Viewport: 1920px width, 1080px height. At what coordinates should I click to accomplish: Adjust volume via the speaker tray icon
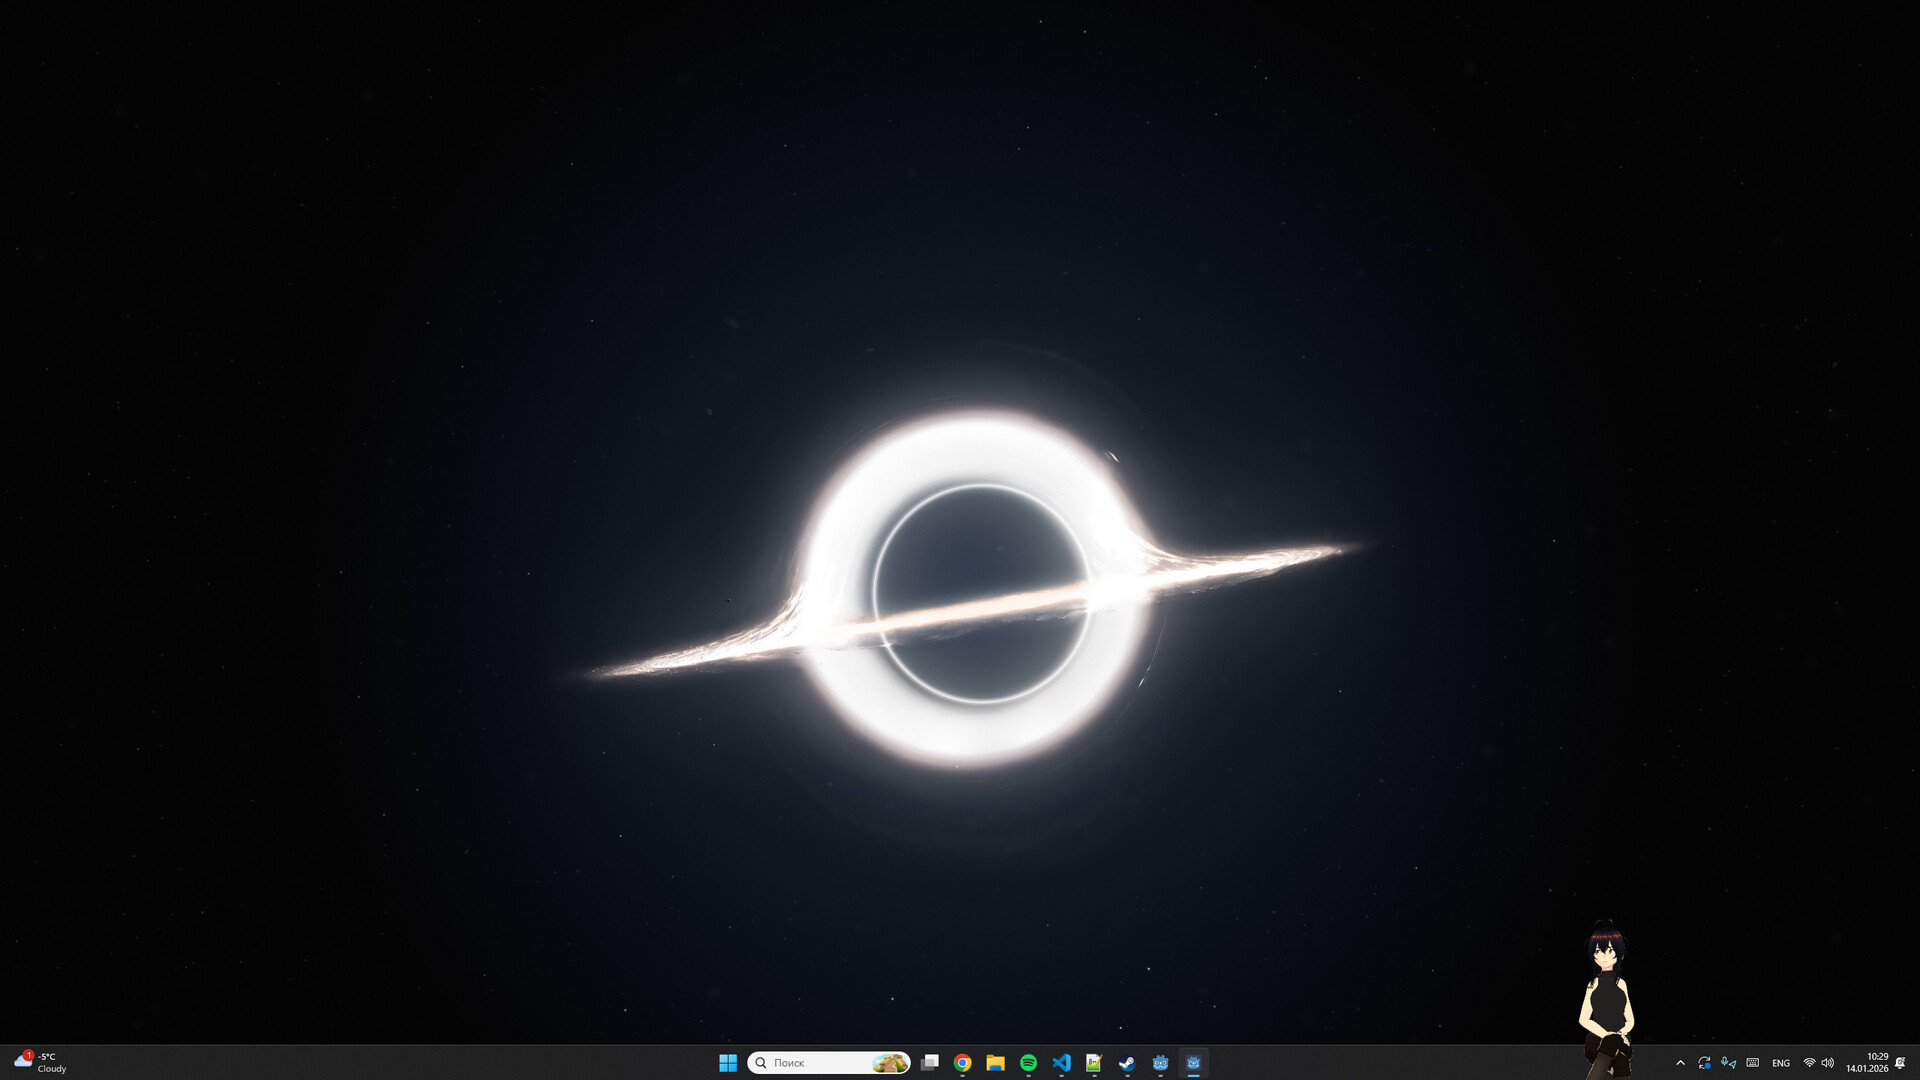[x=1828, y=1063]
